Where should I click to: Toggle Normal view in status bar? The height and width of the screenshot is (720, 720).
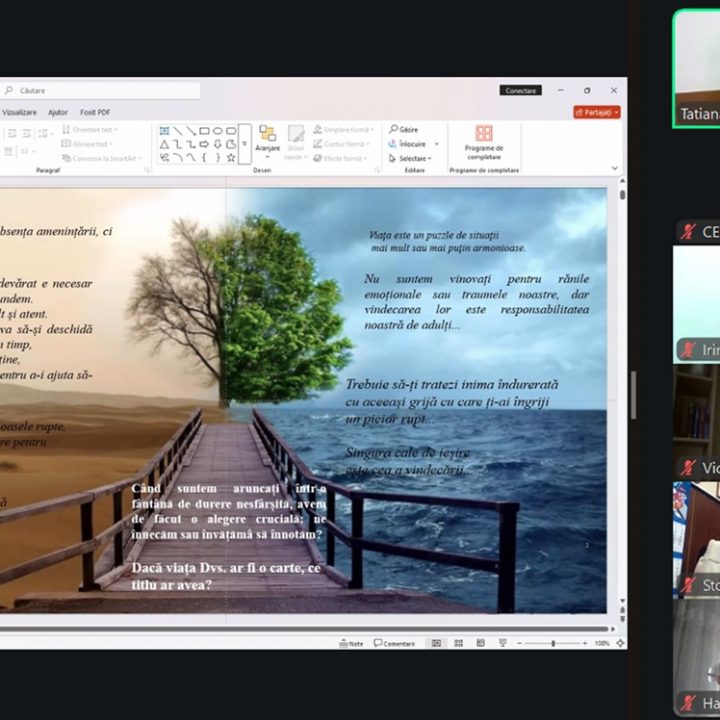coord(436,643)
